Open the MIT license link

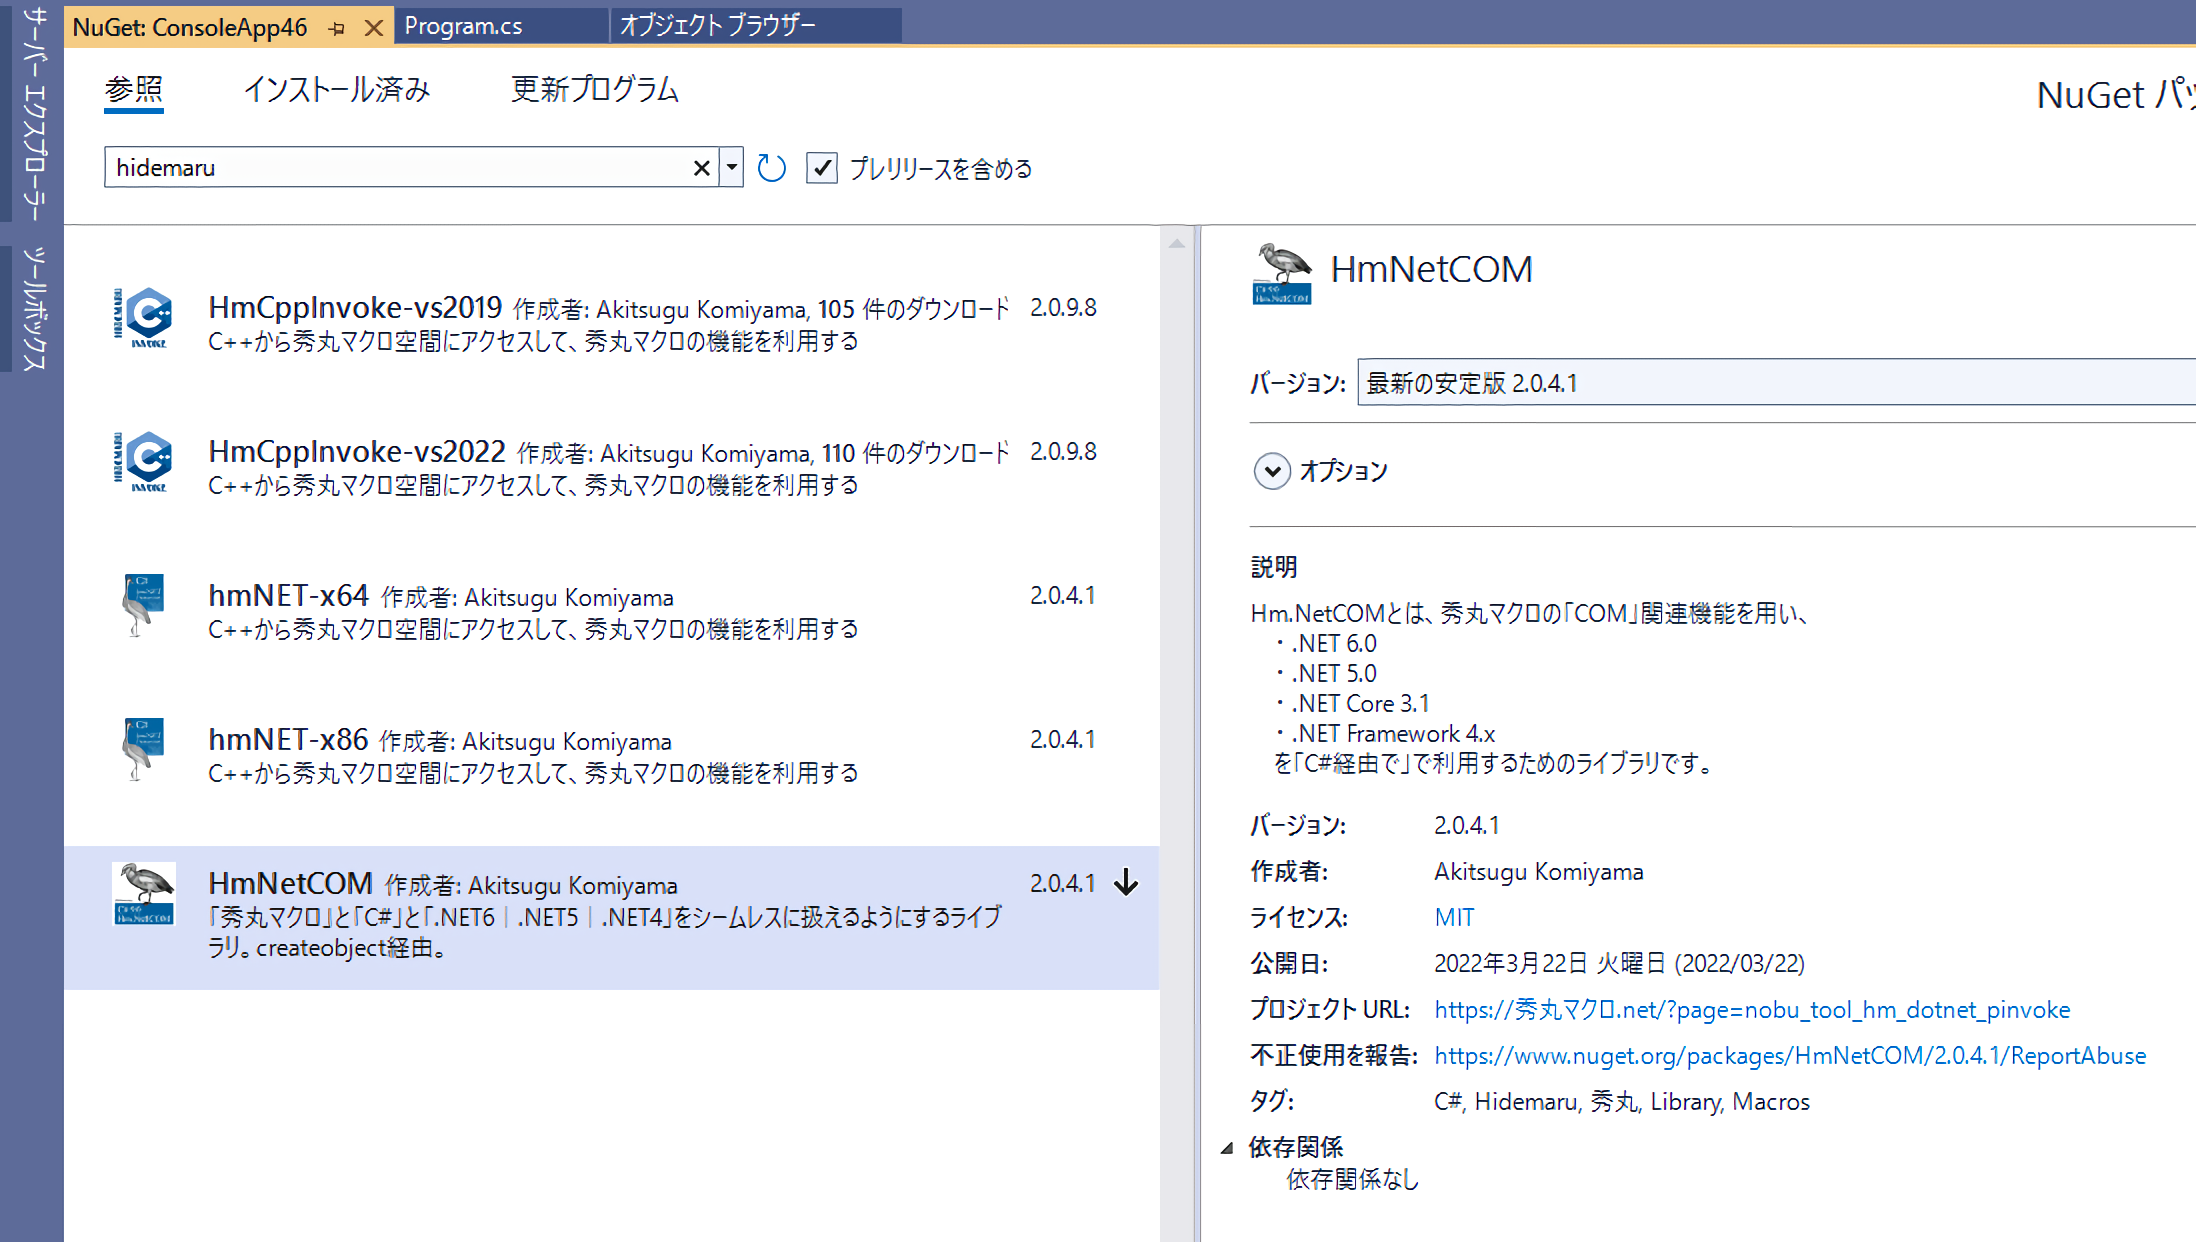pos(1454,917)
